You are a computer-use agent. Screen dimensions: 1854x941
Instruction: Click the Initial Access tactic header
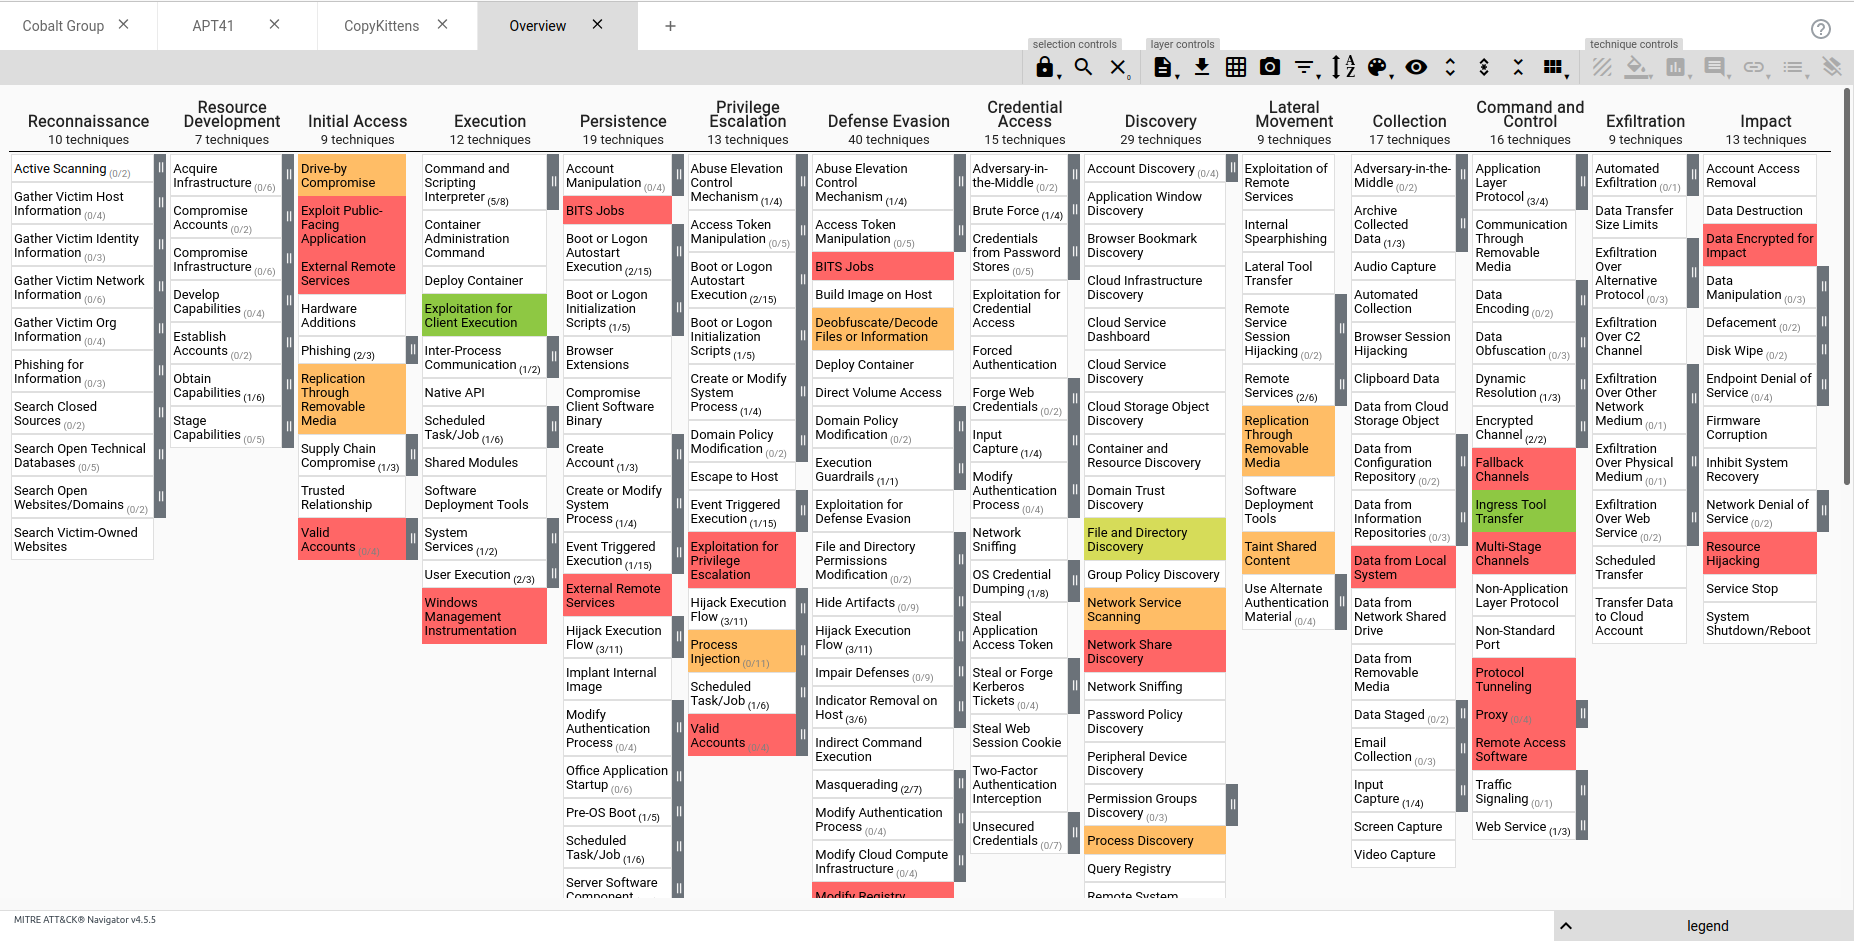tap(357, 121)
